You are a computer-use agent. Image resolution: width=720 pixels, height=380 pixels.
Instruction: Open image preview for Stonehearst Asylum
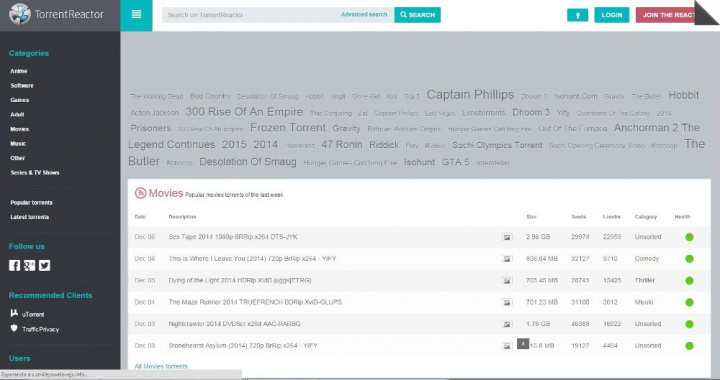tap(507, 346)
